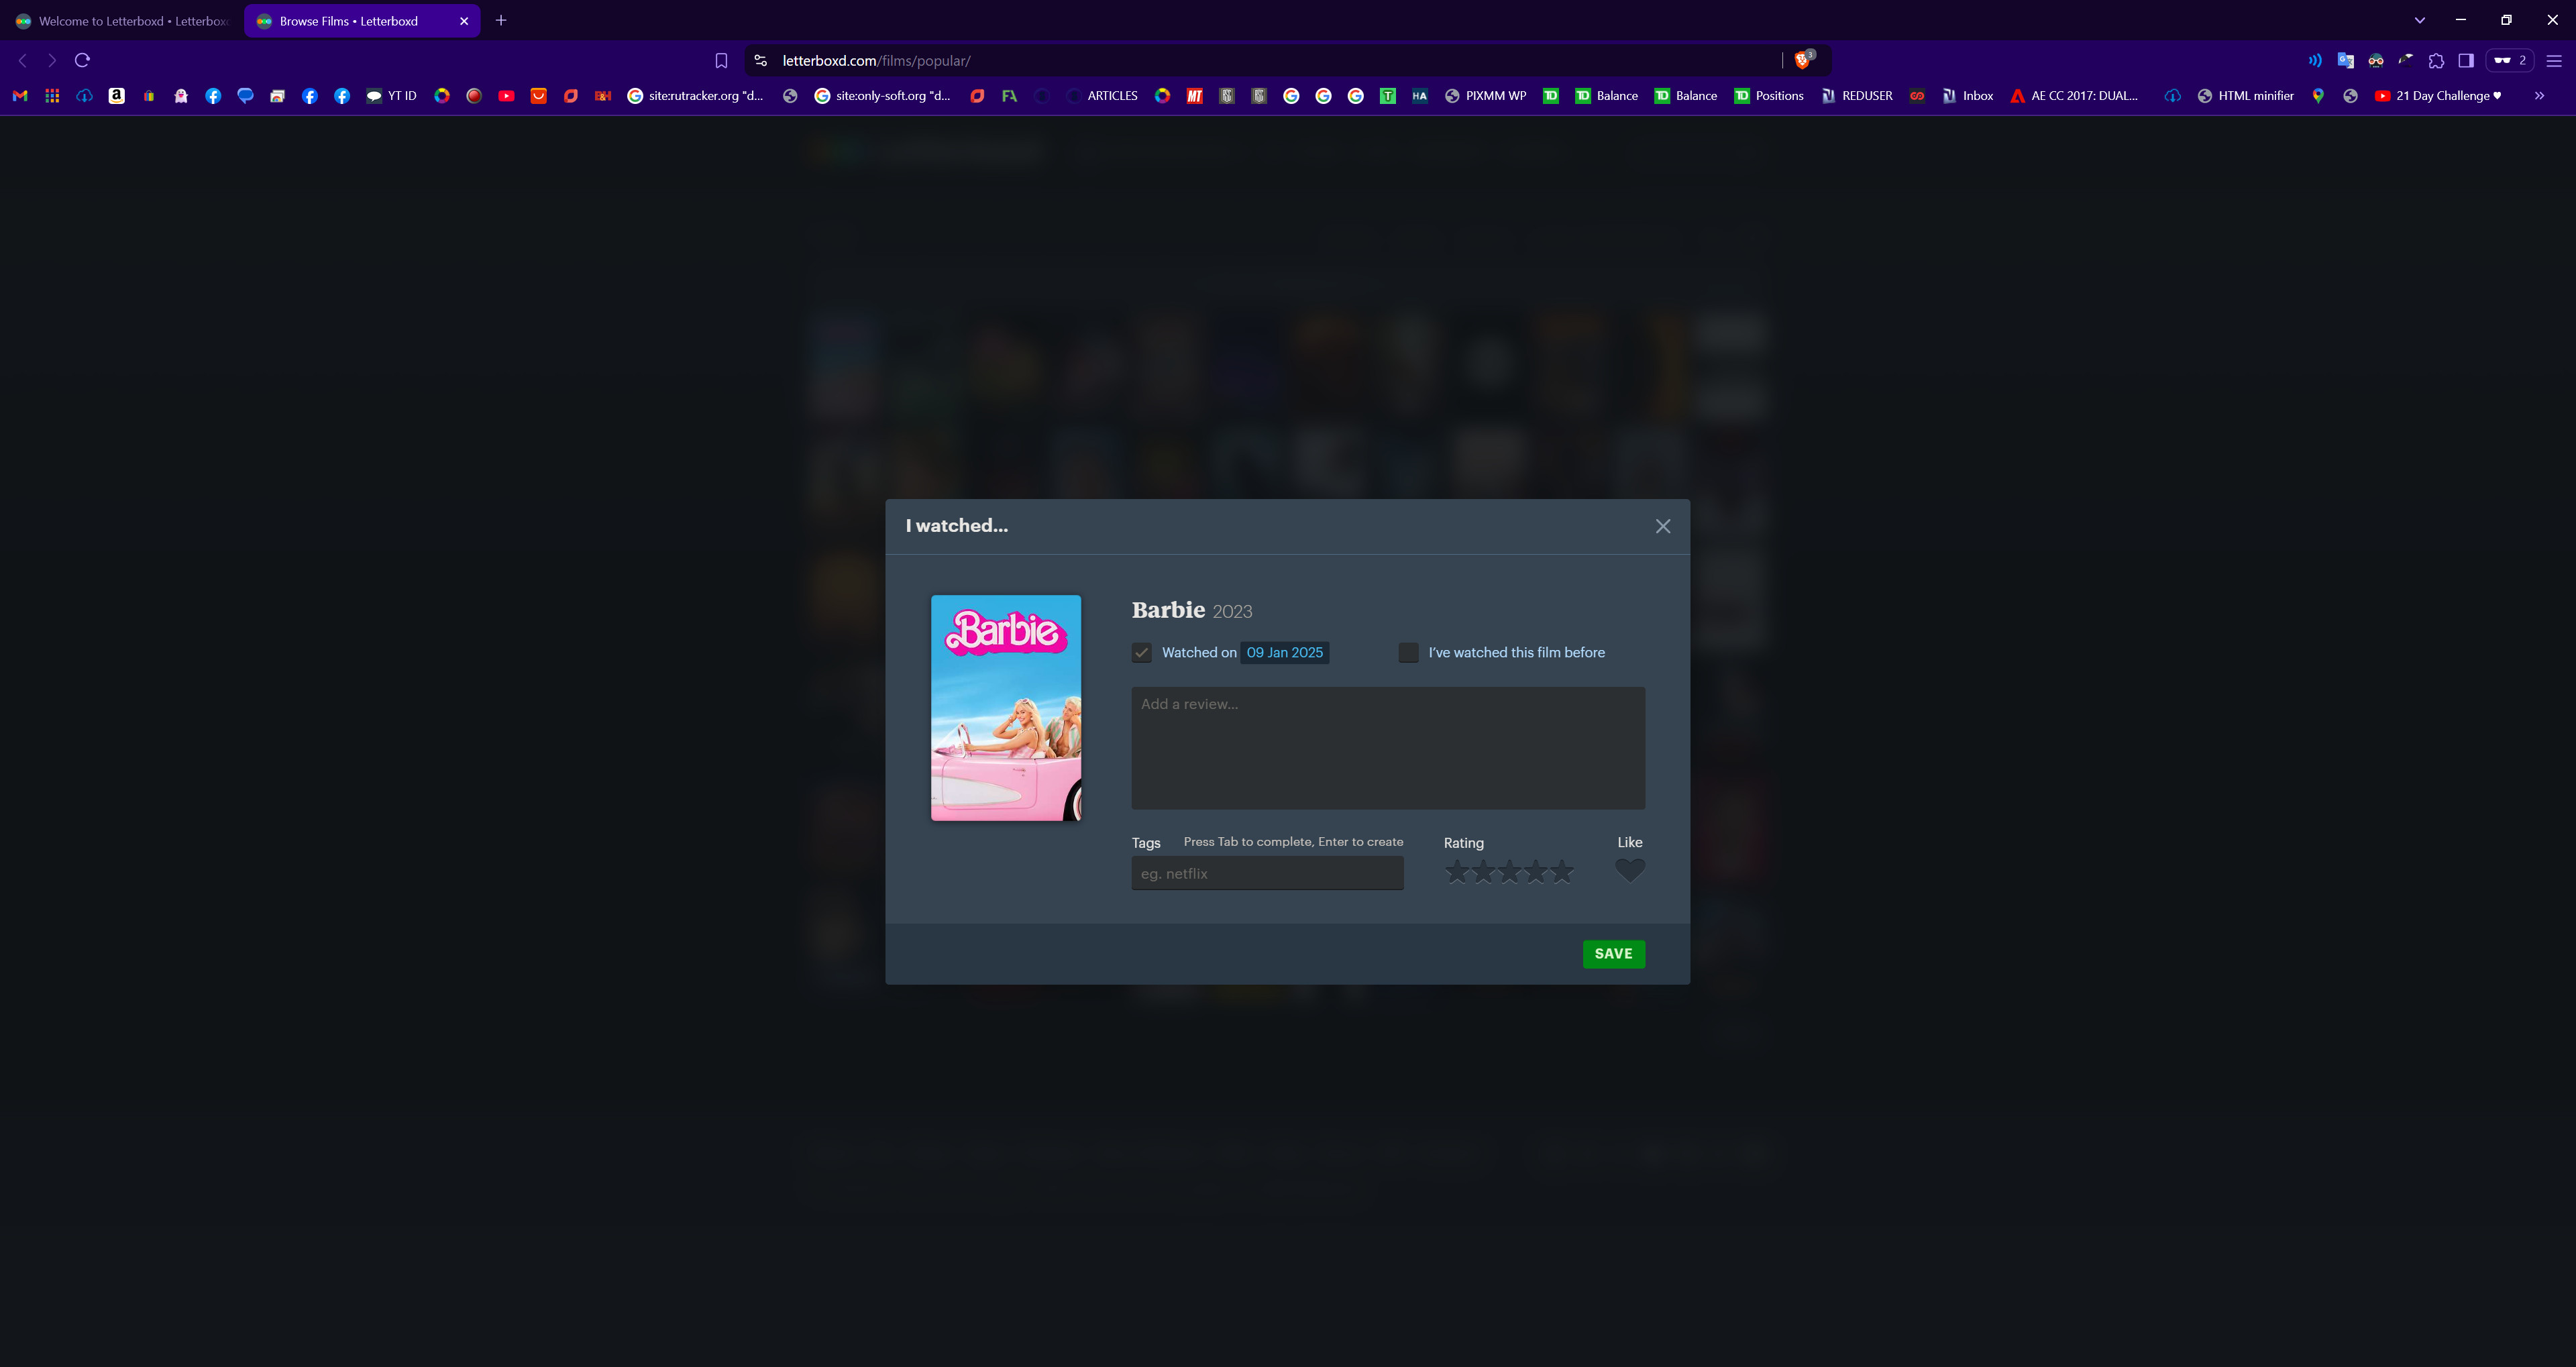Click the disabled browser forward arrow
The height and width of the screenshot is (1367, 2576).
coord(52,60)
